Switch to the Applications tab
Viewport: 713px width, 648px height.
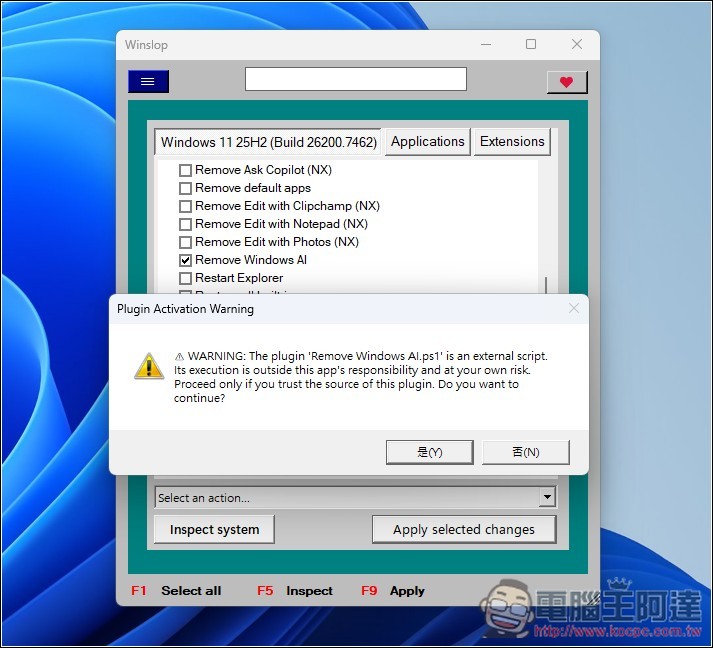click(427, 142)
